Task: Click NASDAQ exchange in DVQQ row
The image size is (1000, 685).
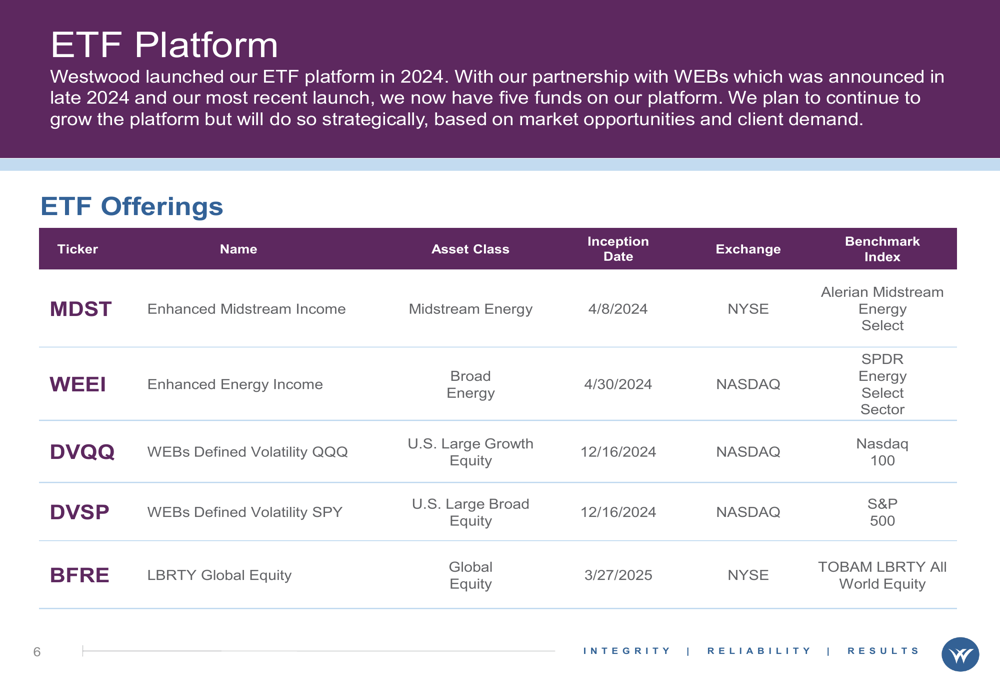Action: coord(748,452)
